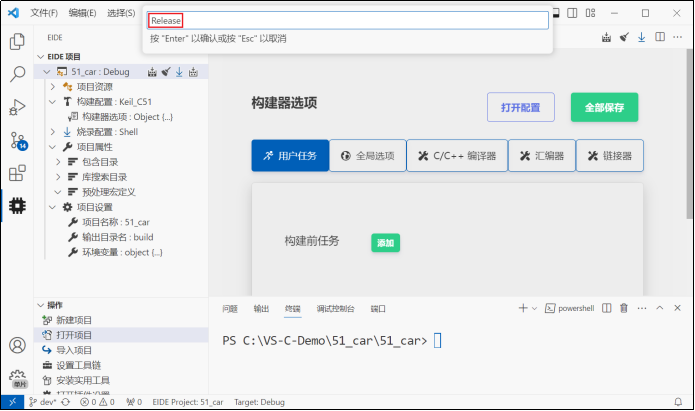The height and width of the screenshot is (411, 695).
Task: Select the 用户任务 tab
Action: 290,156
